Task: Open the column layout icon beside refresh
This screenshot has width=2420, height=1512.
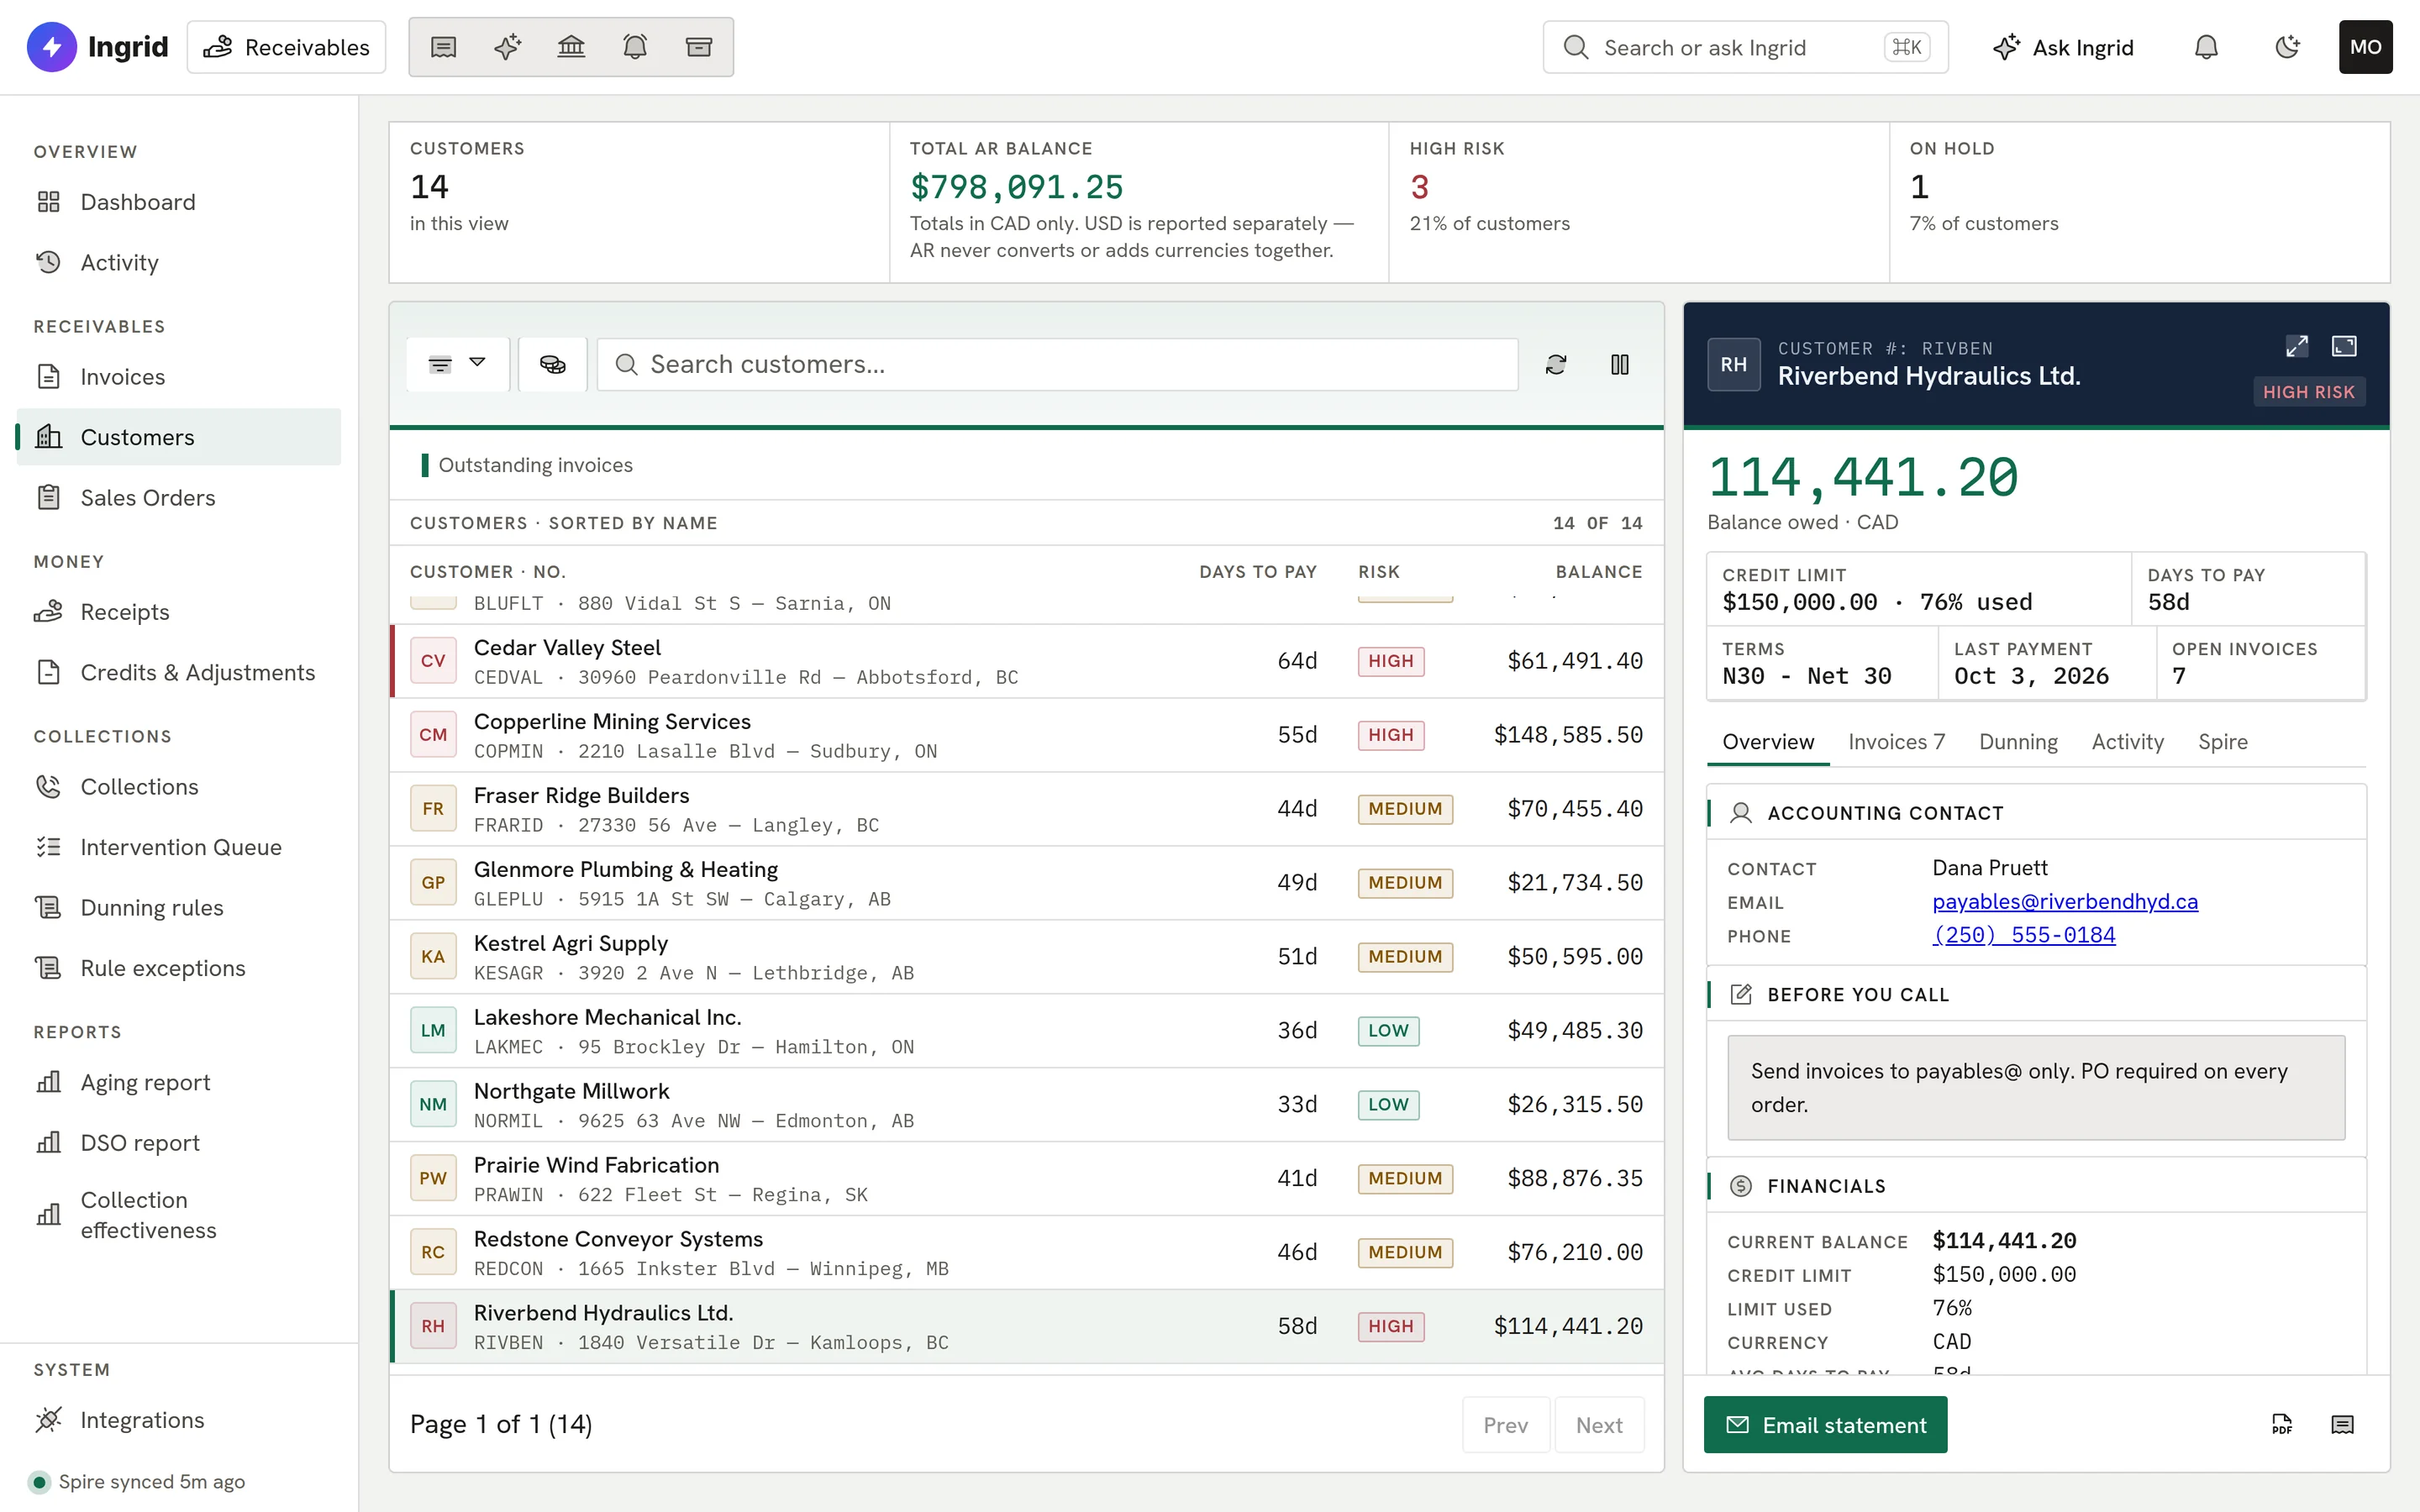Action: tap(1620, 365)
